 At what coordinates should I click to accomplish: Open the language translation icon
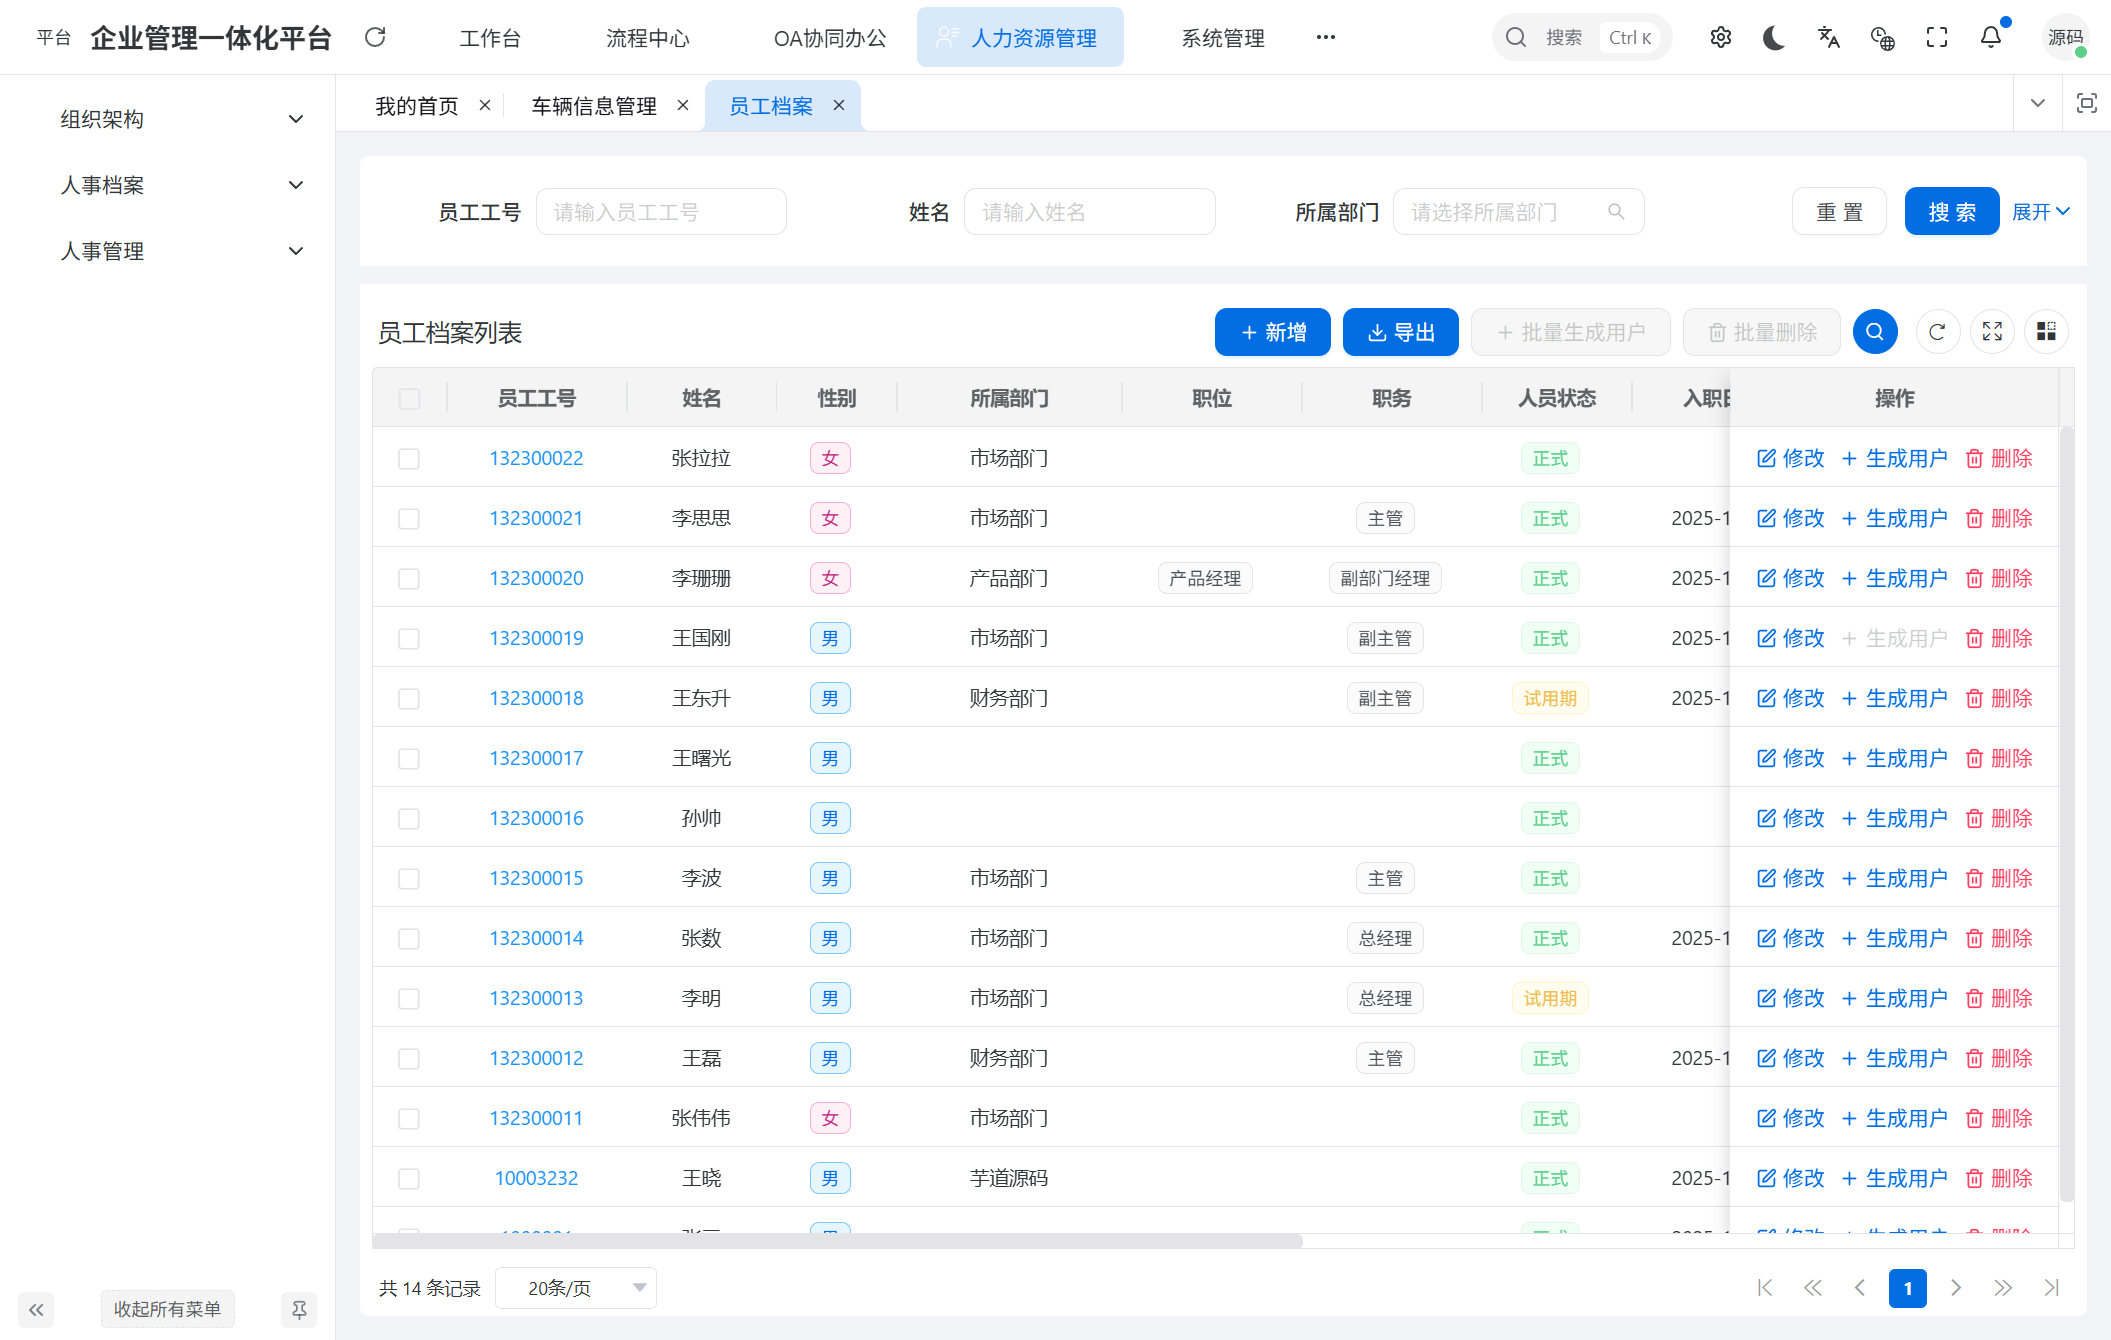click(x=1829, y=37)
